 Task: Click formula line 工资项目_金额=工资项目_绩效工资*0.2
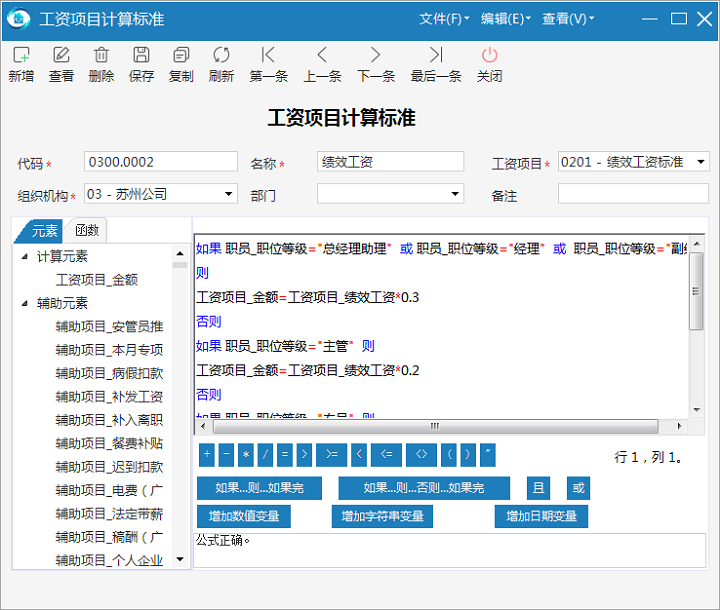pyautogui.click(x=308, y=370)
